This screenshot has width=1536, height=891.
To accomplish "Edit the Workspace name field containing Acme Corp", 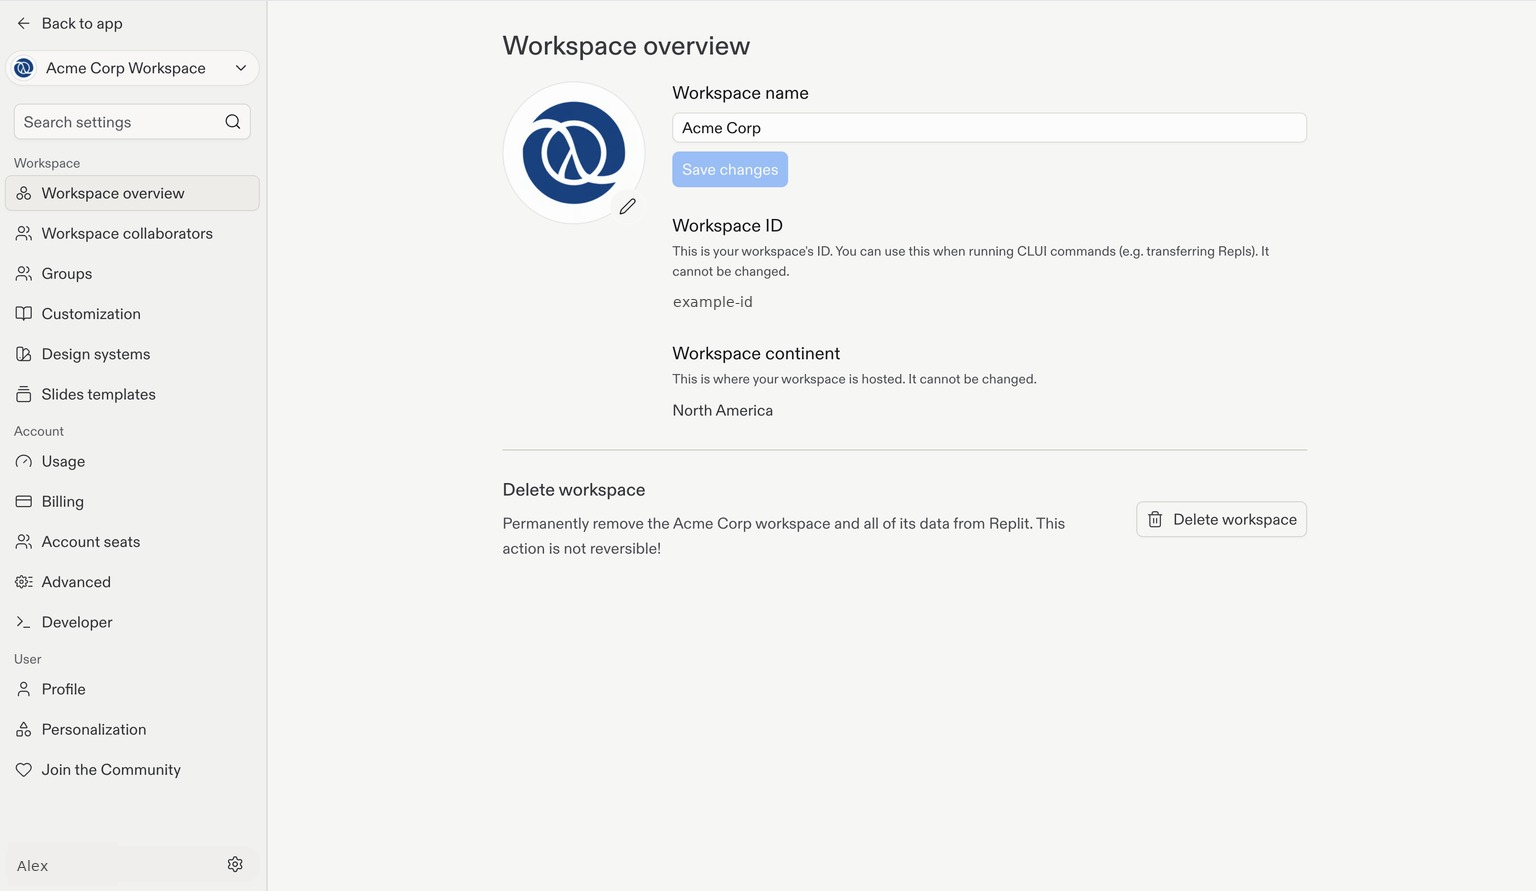I will [989, 128].
